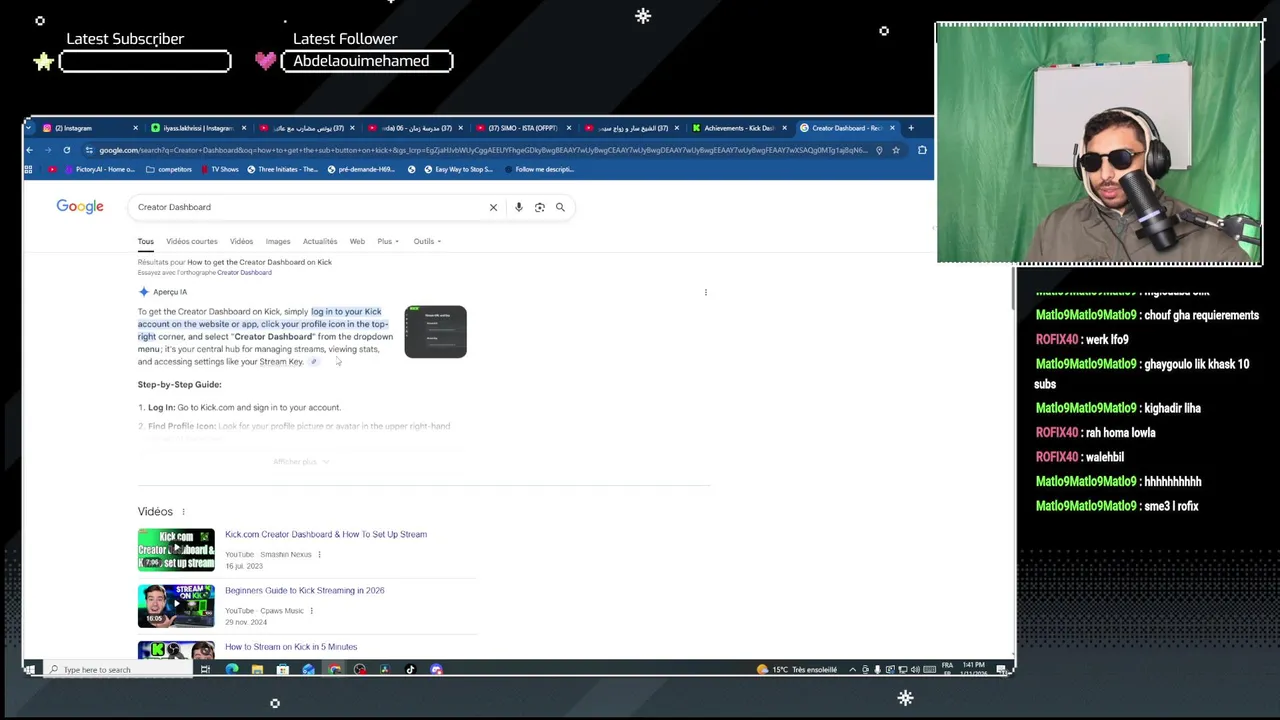Screen dimensions: 1280x720
Task: Bookmark this page with the star icon
Action: coord(896,150)
